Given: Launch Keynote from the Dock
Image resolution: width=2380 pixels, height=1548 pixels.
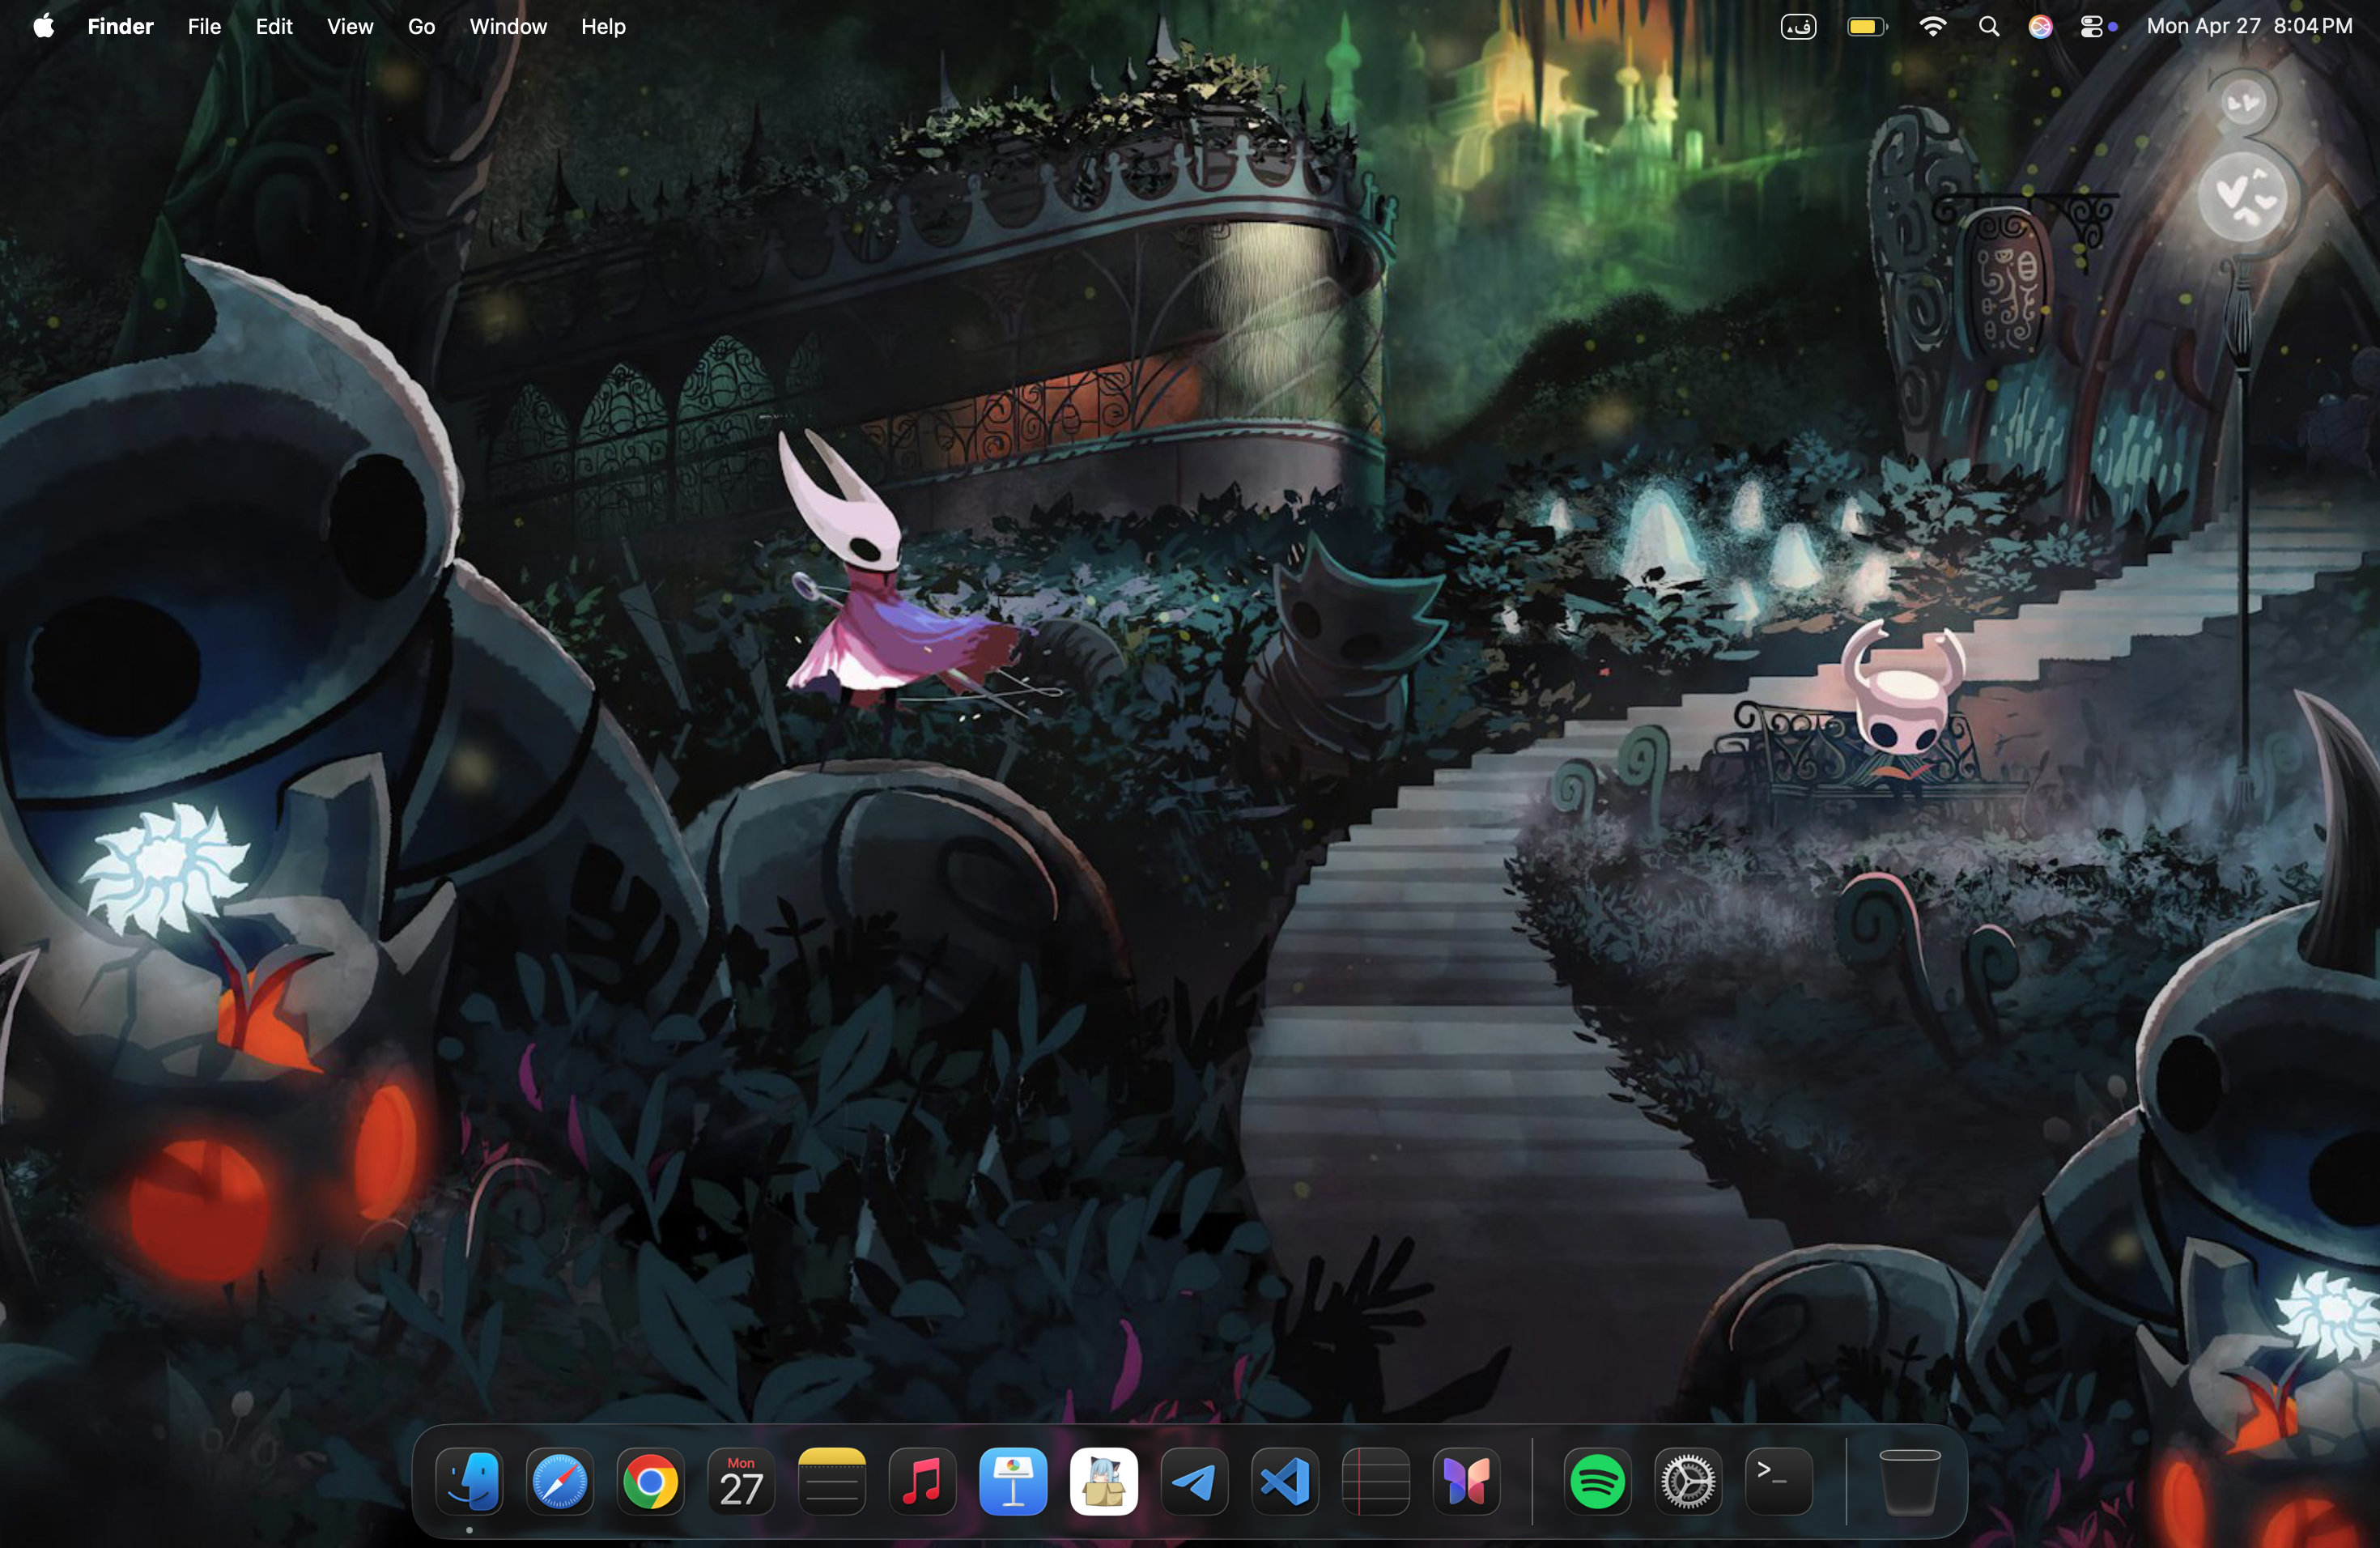Looking at the screenshot, I should [x=1013, y=1481].
